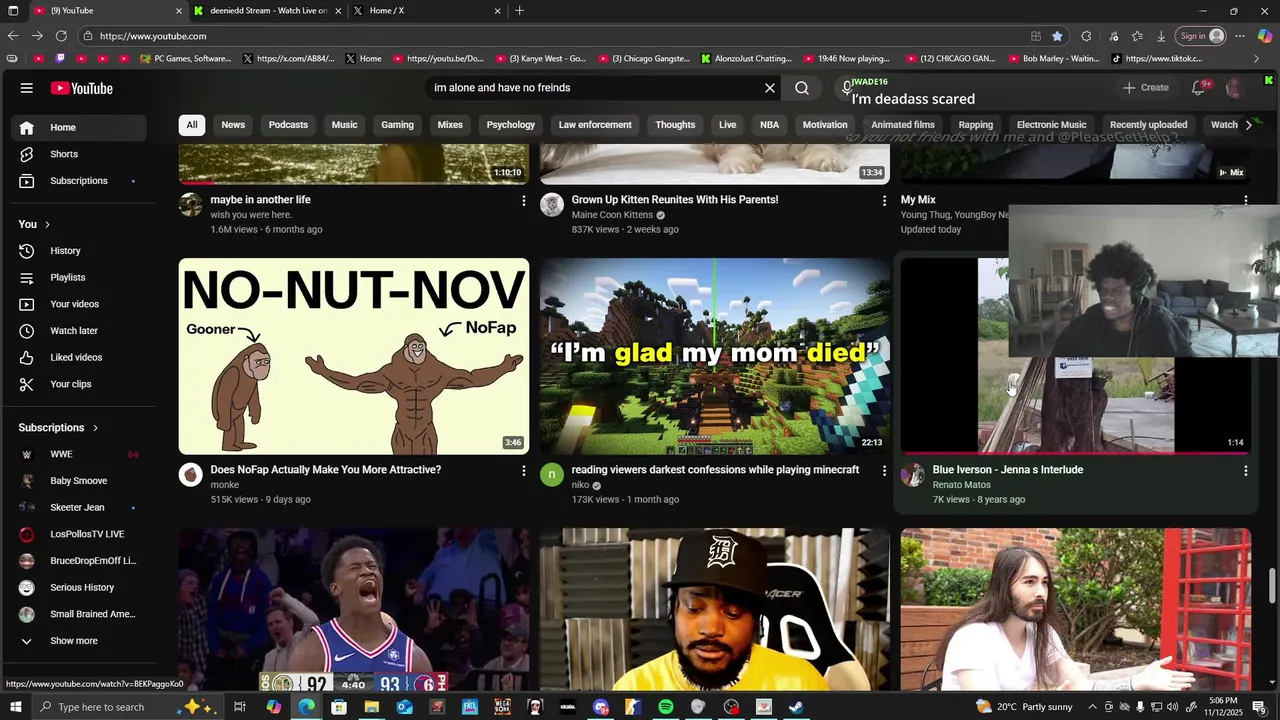Screen dimensions: 1280x720
Task: Open a new browser tab
Action: 519,11
